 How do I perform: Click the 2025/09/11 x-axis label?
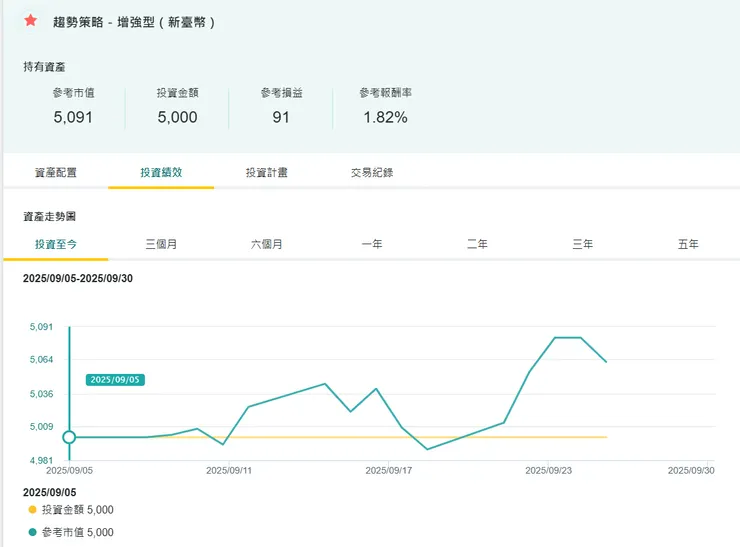click(x=229, y=471)
